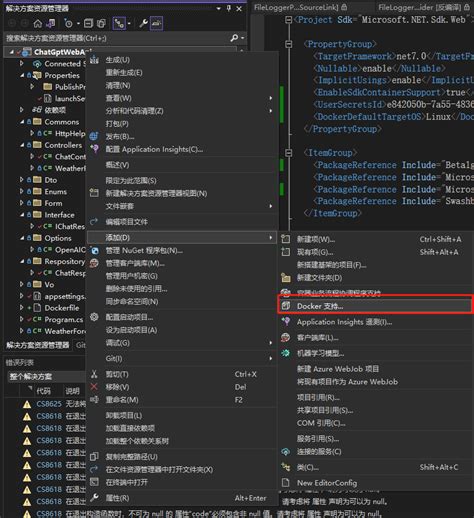Select Program.cs in the tree
The width and height of the screenshot is (474, 518).
pyautogui.click(x=63, y=319)
